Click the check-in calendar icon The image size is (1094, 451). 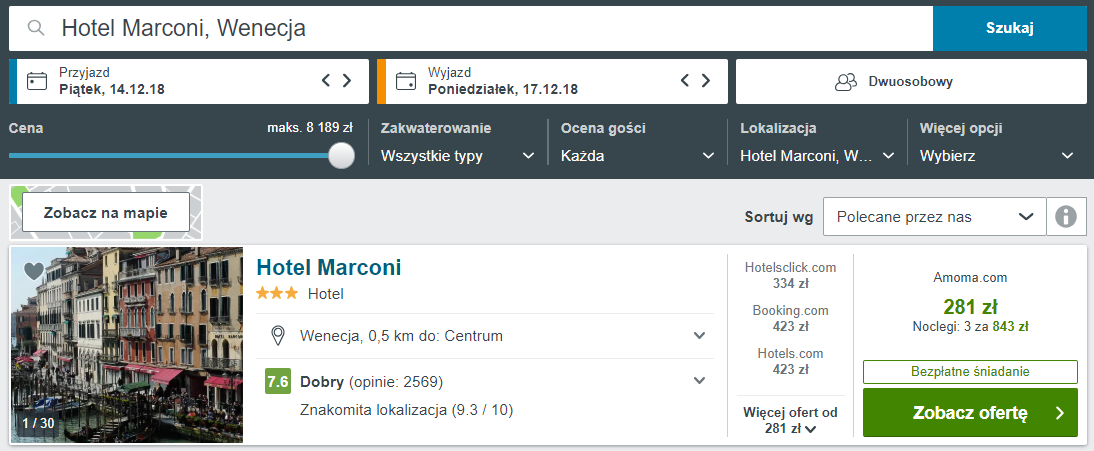pos(37,81)
